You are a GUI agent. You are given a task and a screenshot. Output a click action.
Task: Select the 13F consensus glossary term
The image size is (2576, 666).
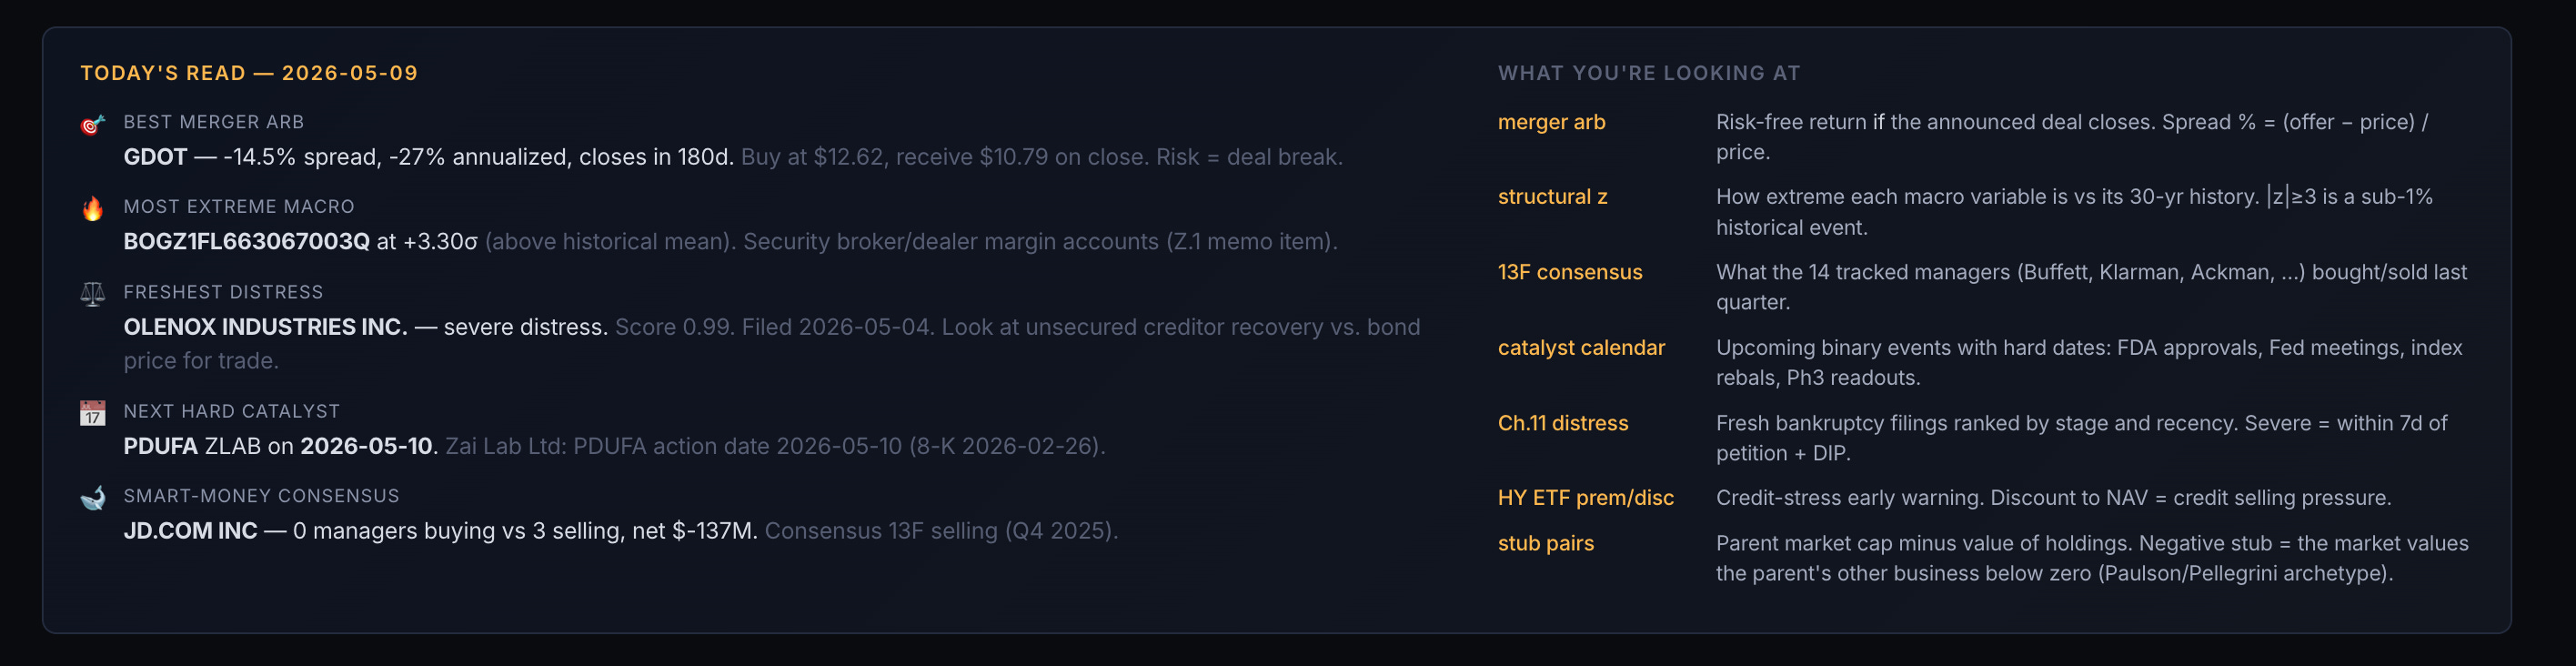tap(1570, 272)
